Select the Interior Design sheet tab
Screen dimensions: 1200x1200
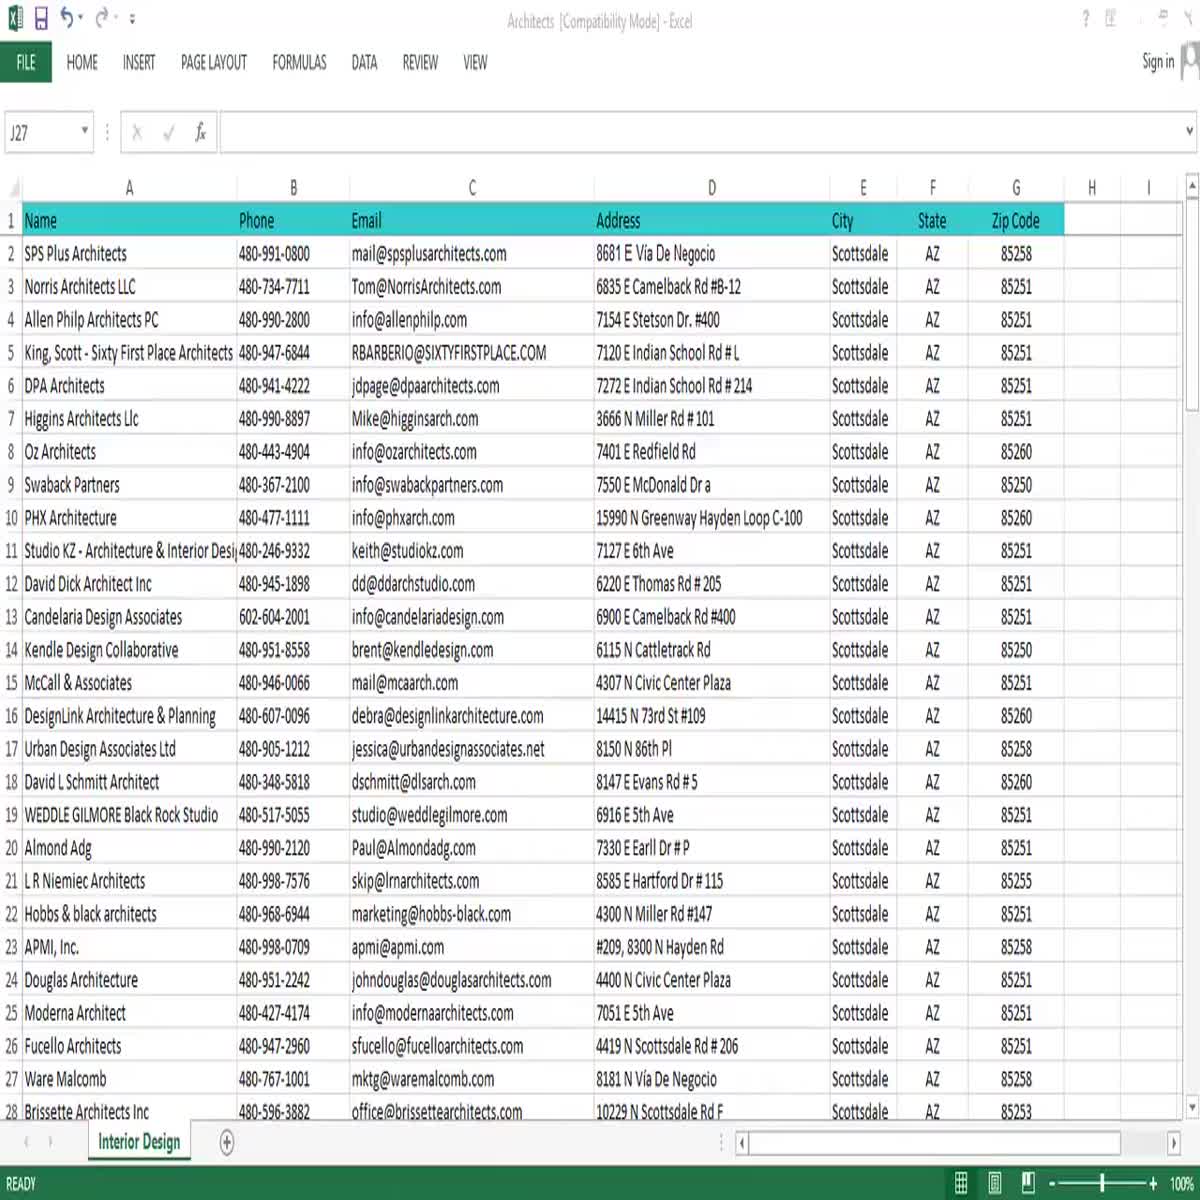(x=139, y=1142)
